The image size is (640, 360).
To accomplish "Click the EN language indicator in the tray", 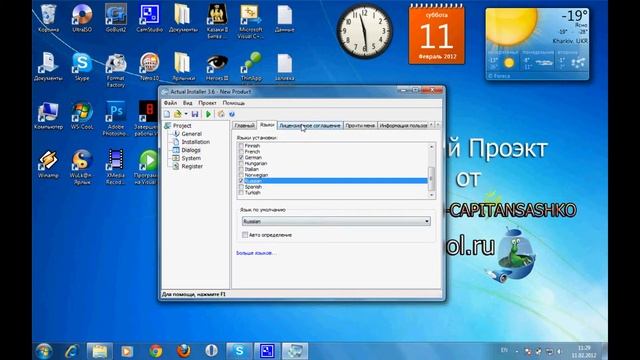I will 504,350.
